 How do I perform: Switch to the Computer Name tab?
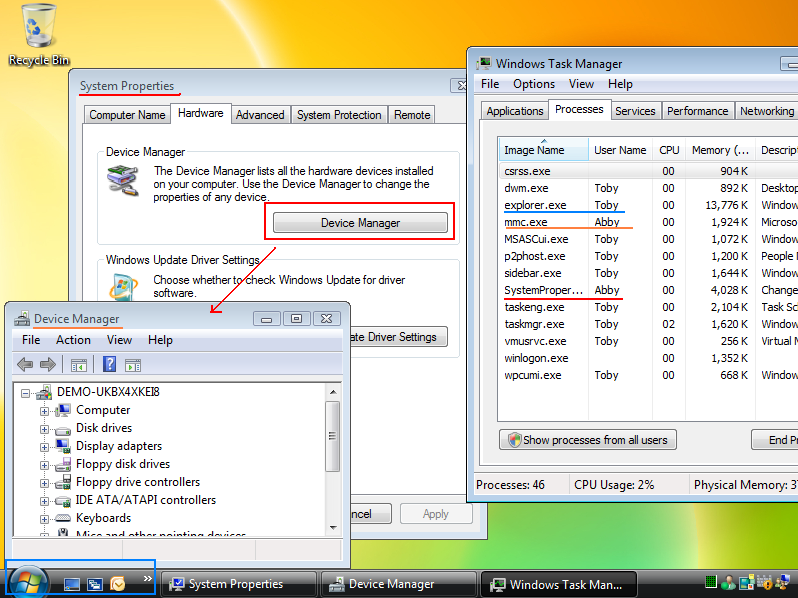[x=127, y=115]
